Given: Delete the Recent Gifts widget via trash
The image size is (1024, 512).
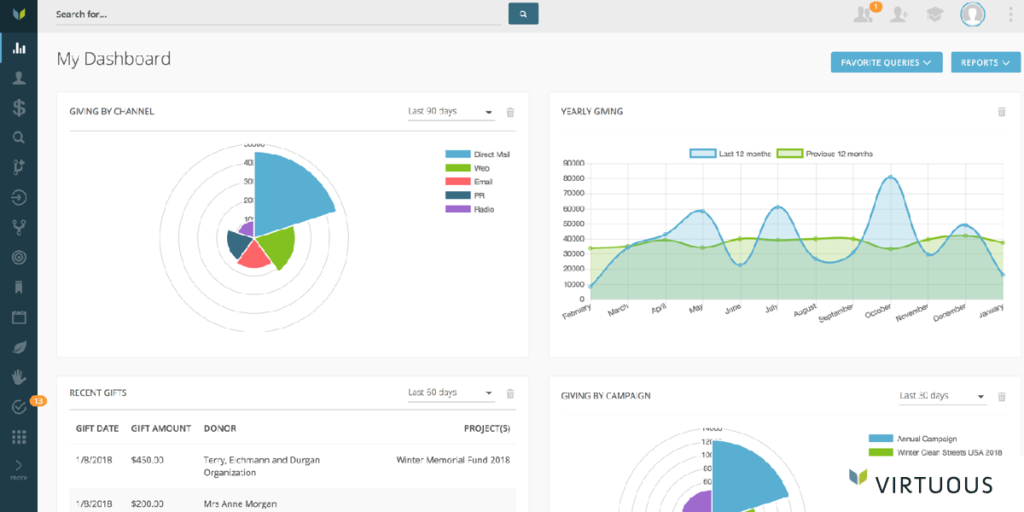Looking at the screenshot, I should pyautogui.click(x=511, y=394).
